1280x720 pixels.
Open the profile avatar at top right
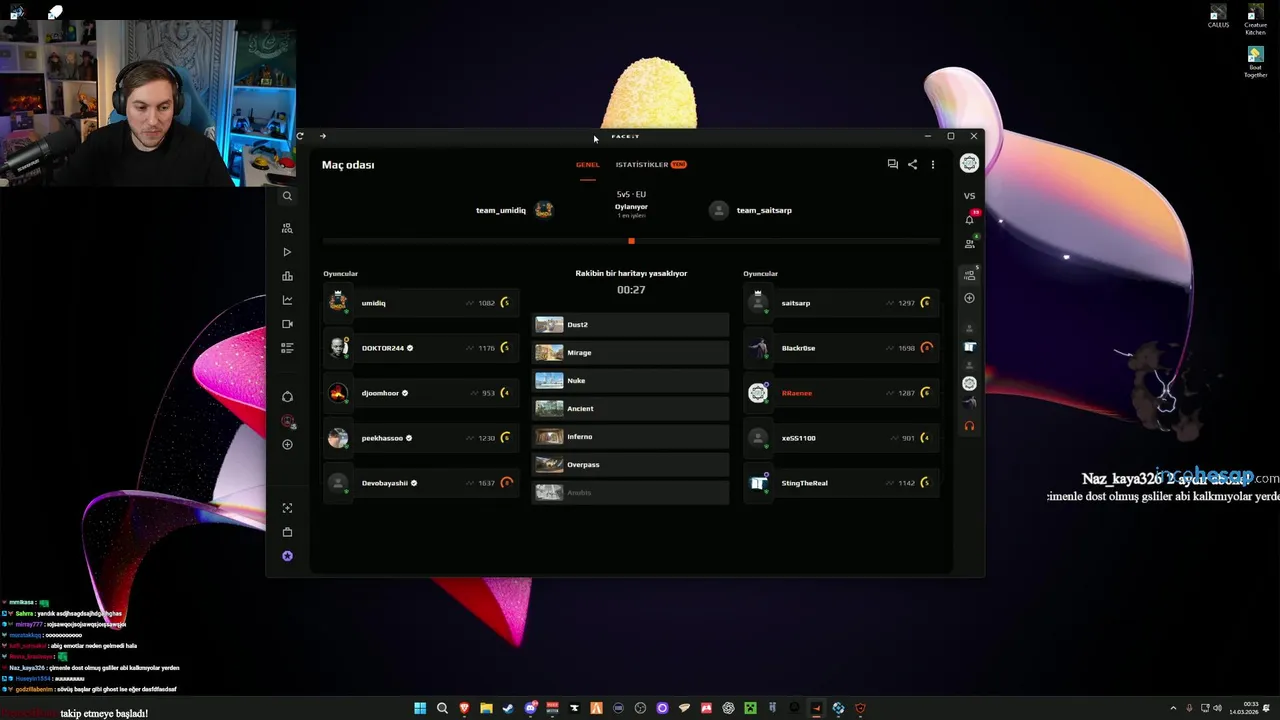click(969, 163)
